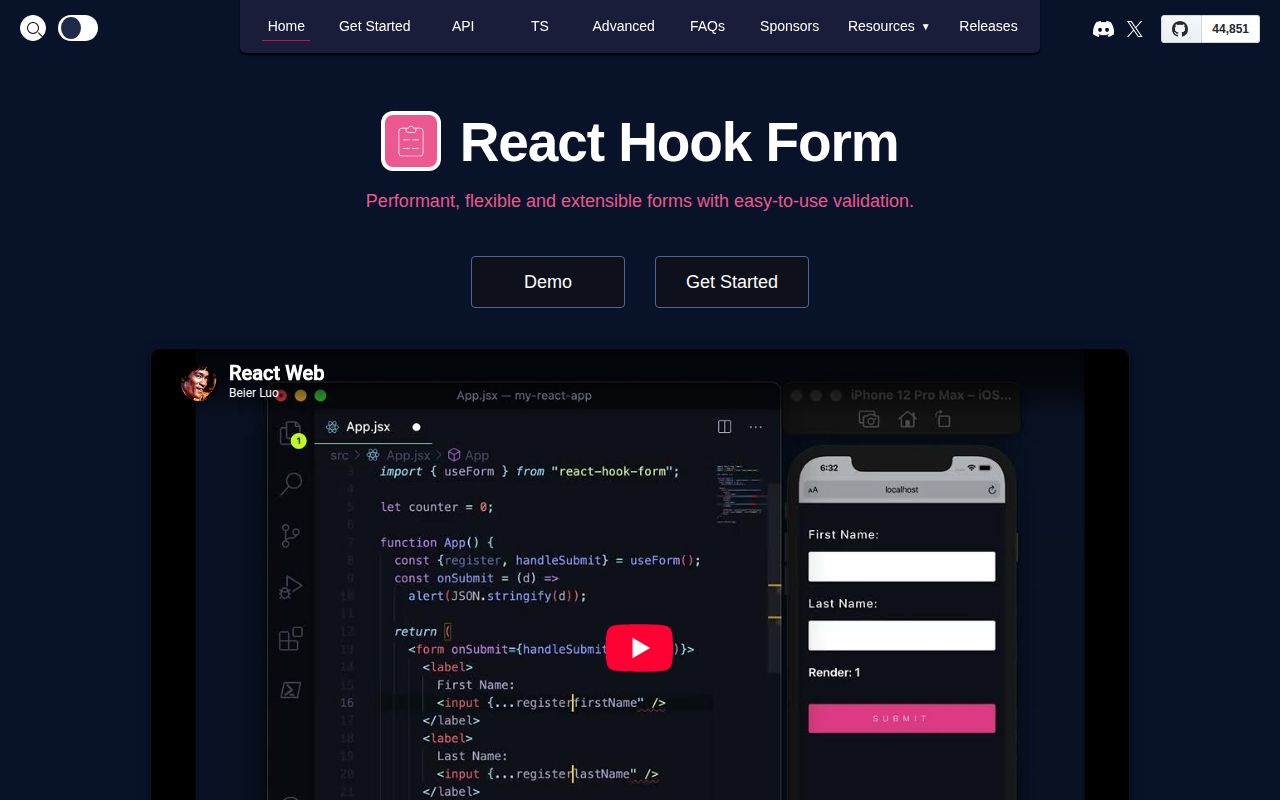This screenshot has width=1280, height=800.
Task: Click the localhost address bar in phone
Action: click(x=902, y=490)
